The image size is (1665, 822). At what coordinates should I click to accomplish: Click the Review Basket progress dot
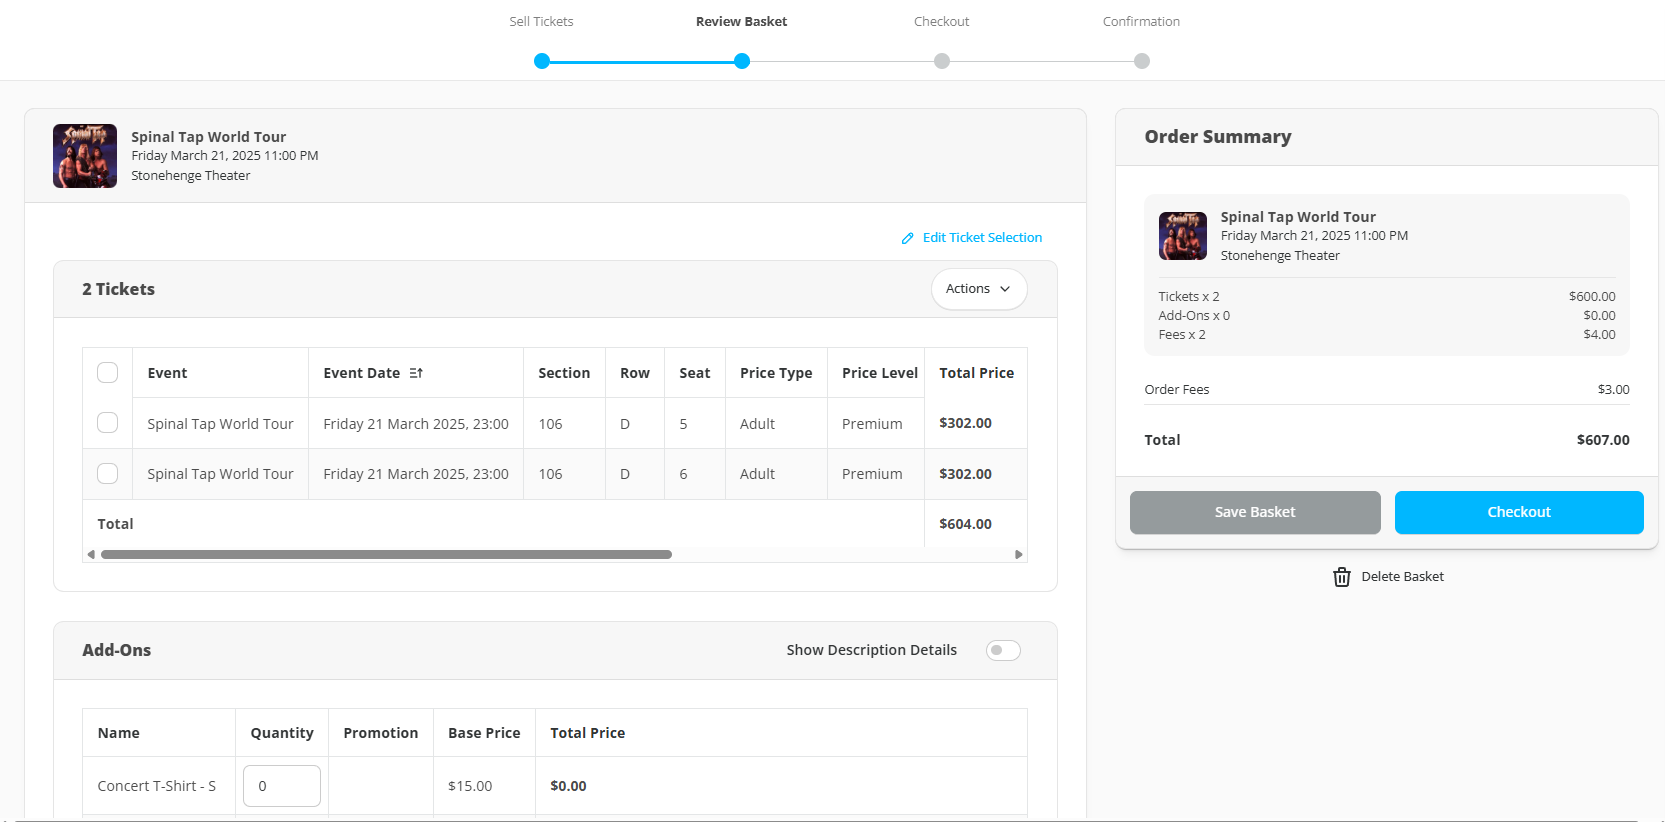pyautogui.click(x=742, y=61)
